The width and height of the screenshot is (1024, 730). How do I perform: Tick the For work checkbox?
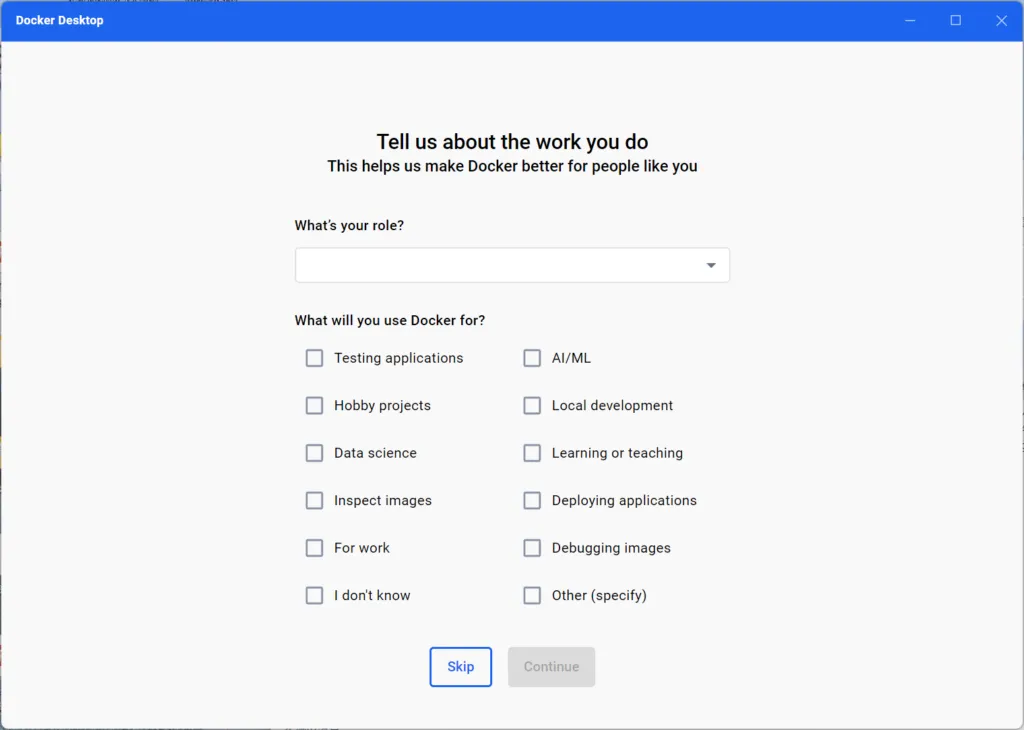[x=314, y=548]
